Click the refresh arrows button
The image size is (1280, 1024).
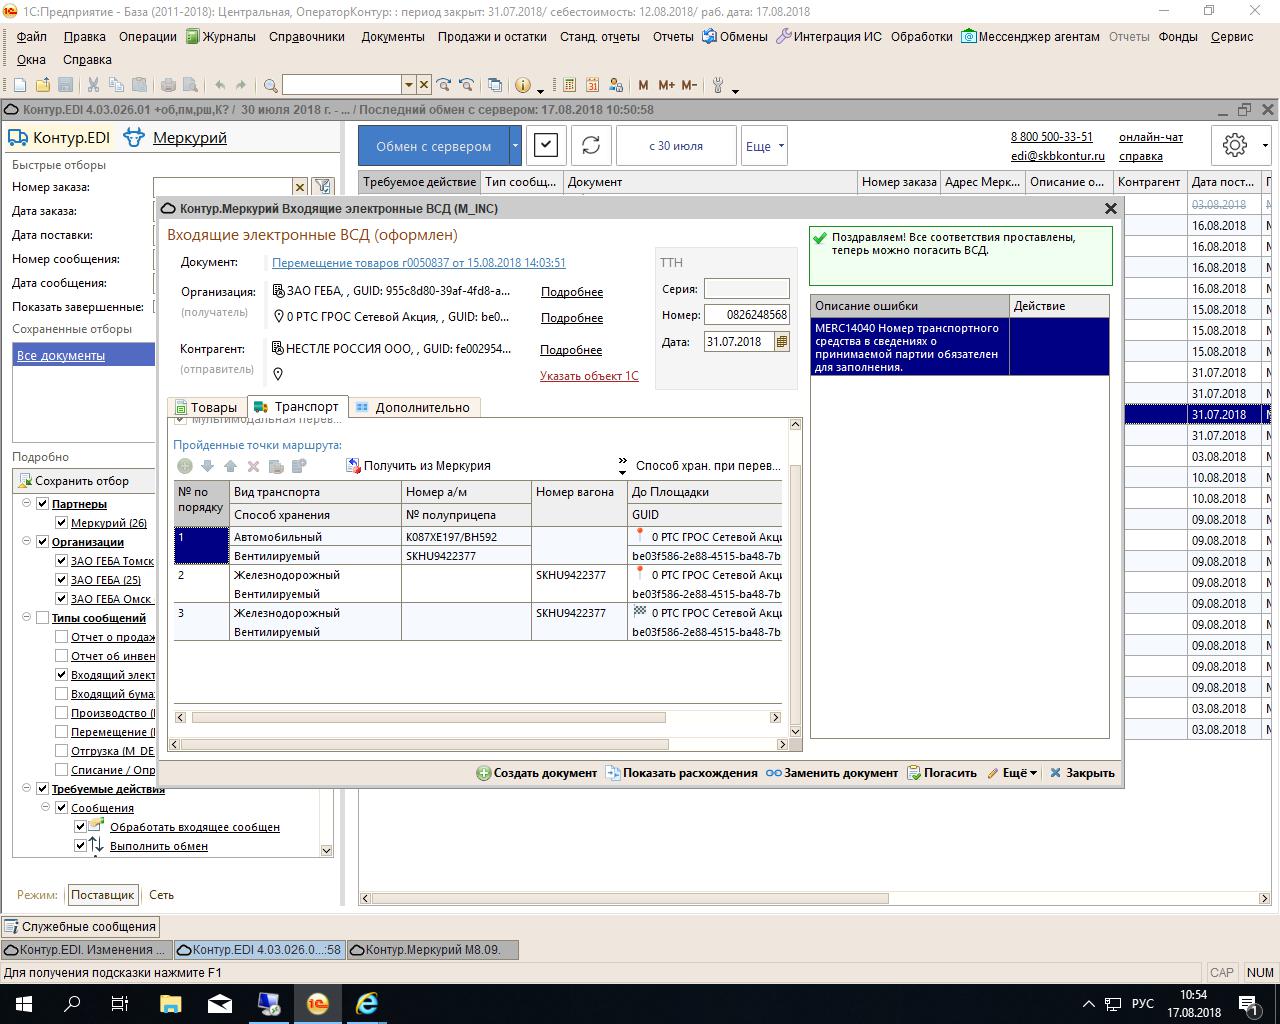click(591, 145)
